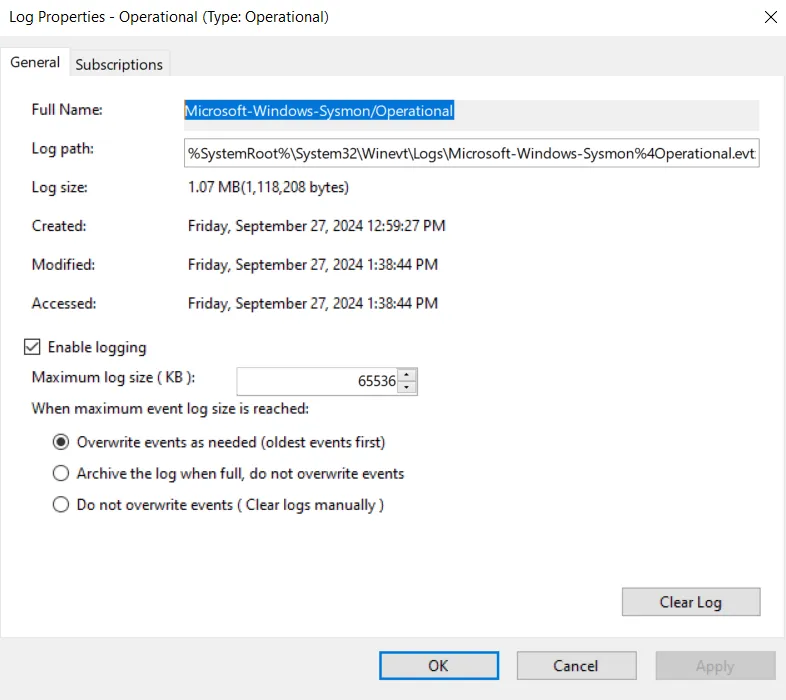Screen dimensions: 786x700
Task: Click the 'Full Name:' label
Action: click(67, 109)
